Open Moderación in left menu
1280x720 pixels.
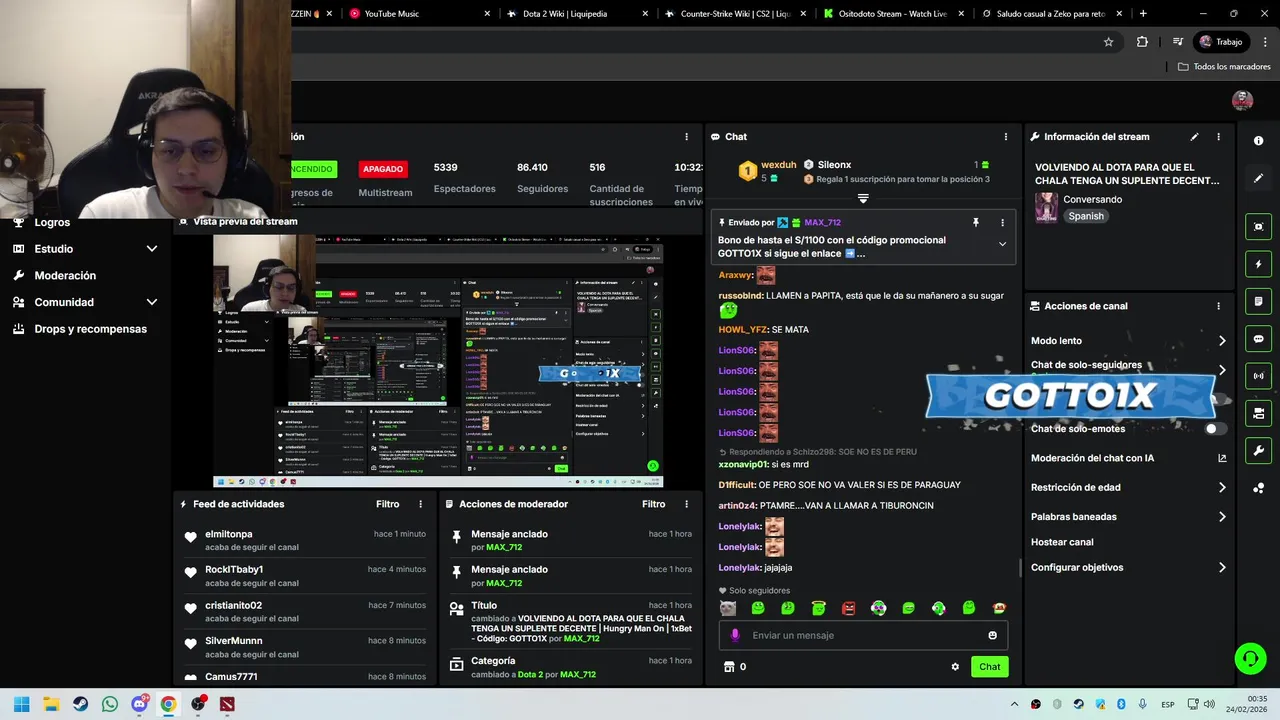point(65,275)
